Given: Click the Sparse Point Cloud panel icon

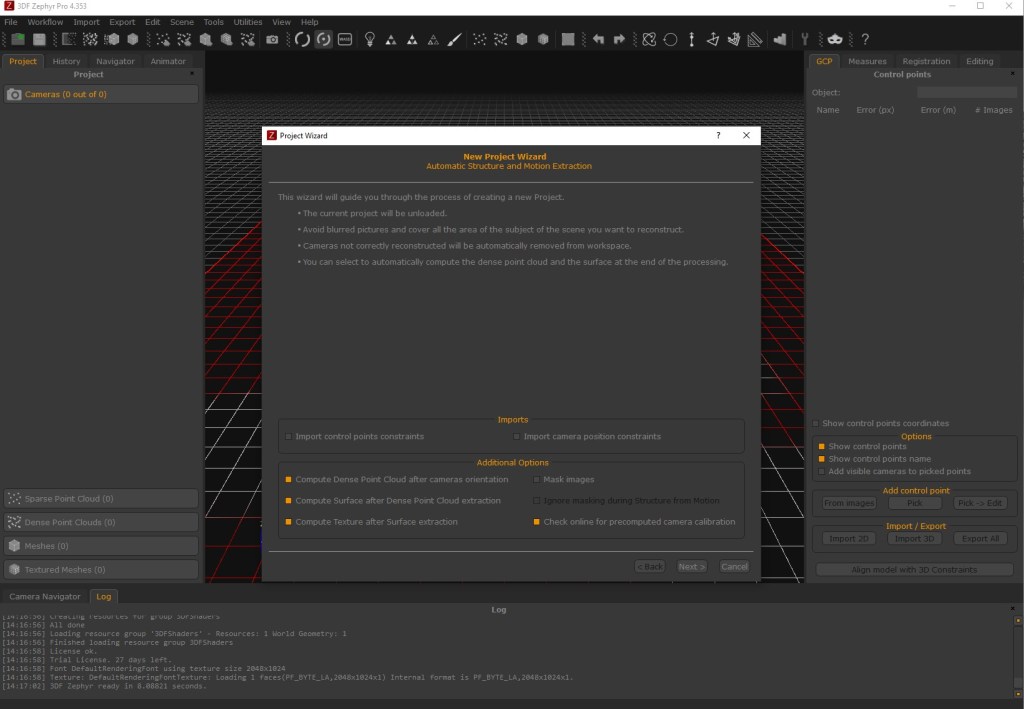Looking at the screenshot, I should 14,498.
